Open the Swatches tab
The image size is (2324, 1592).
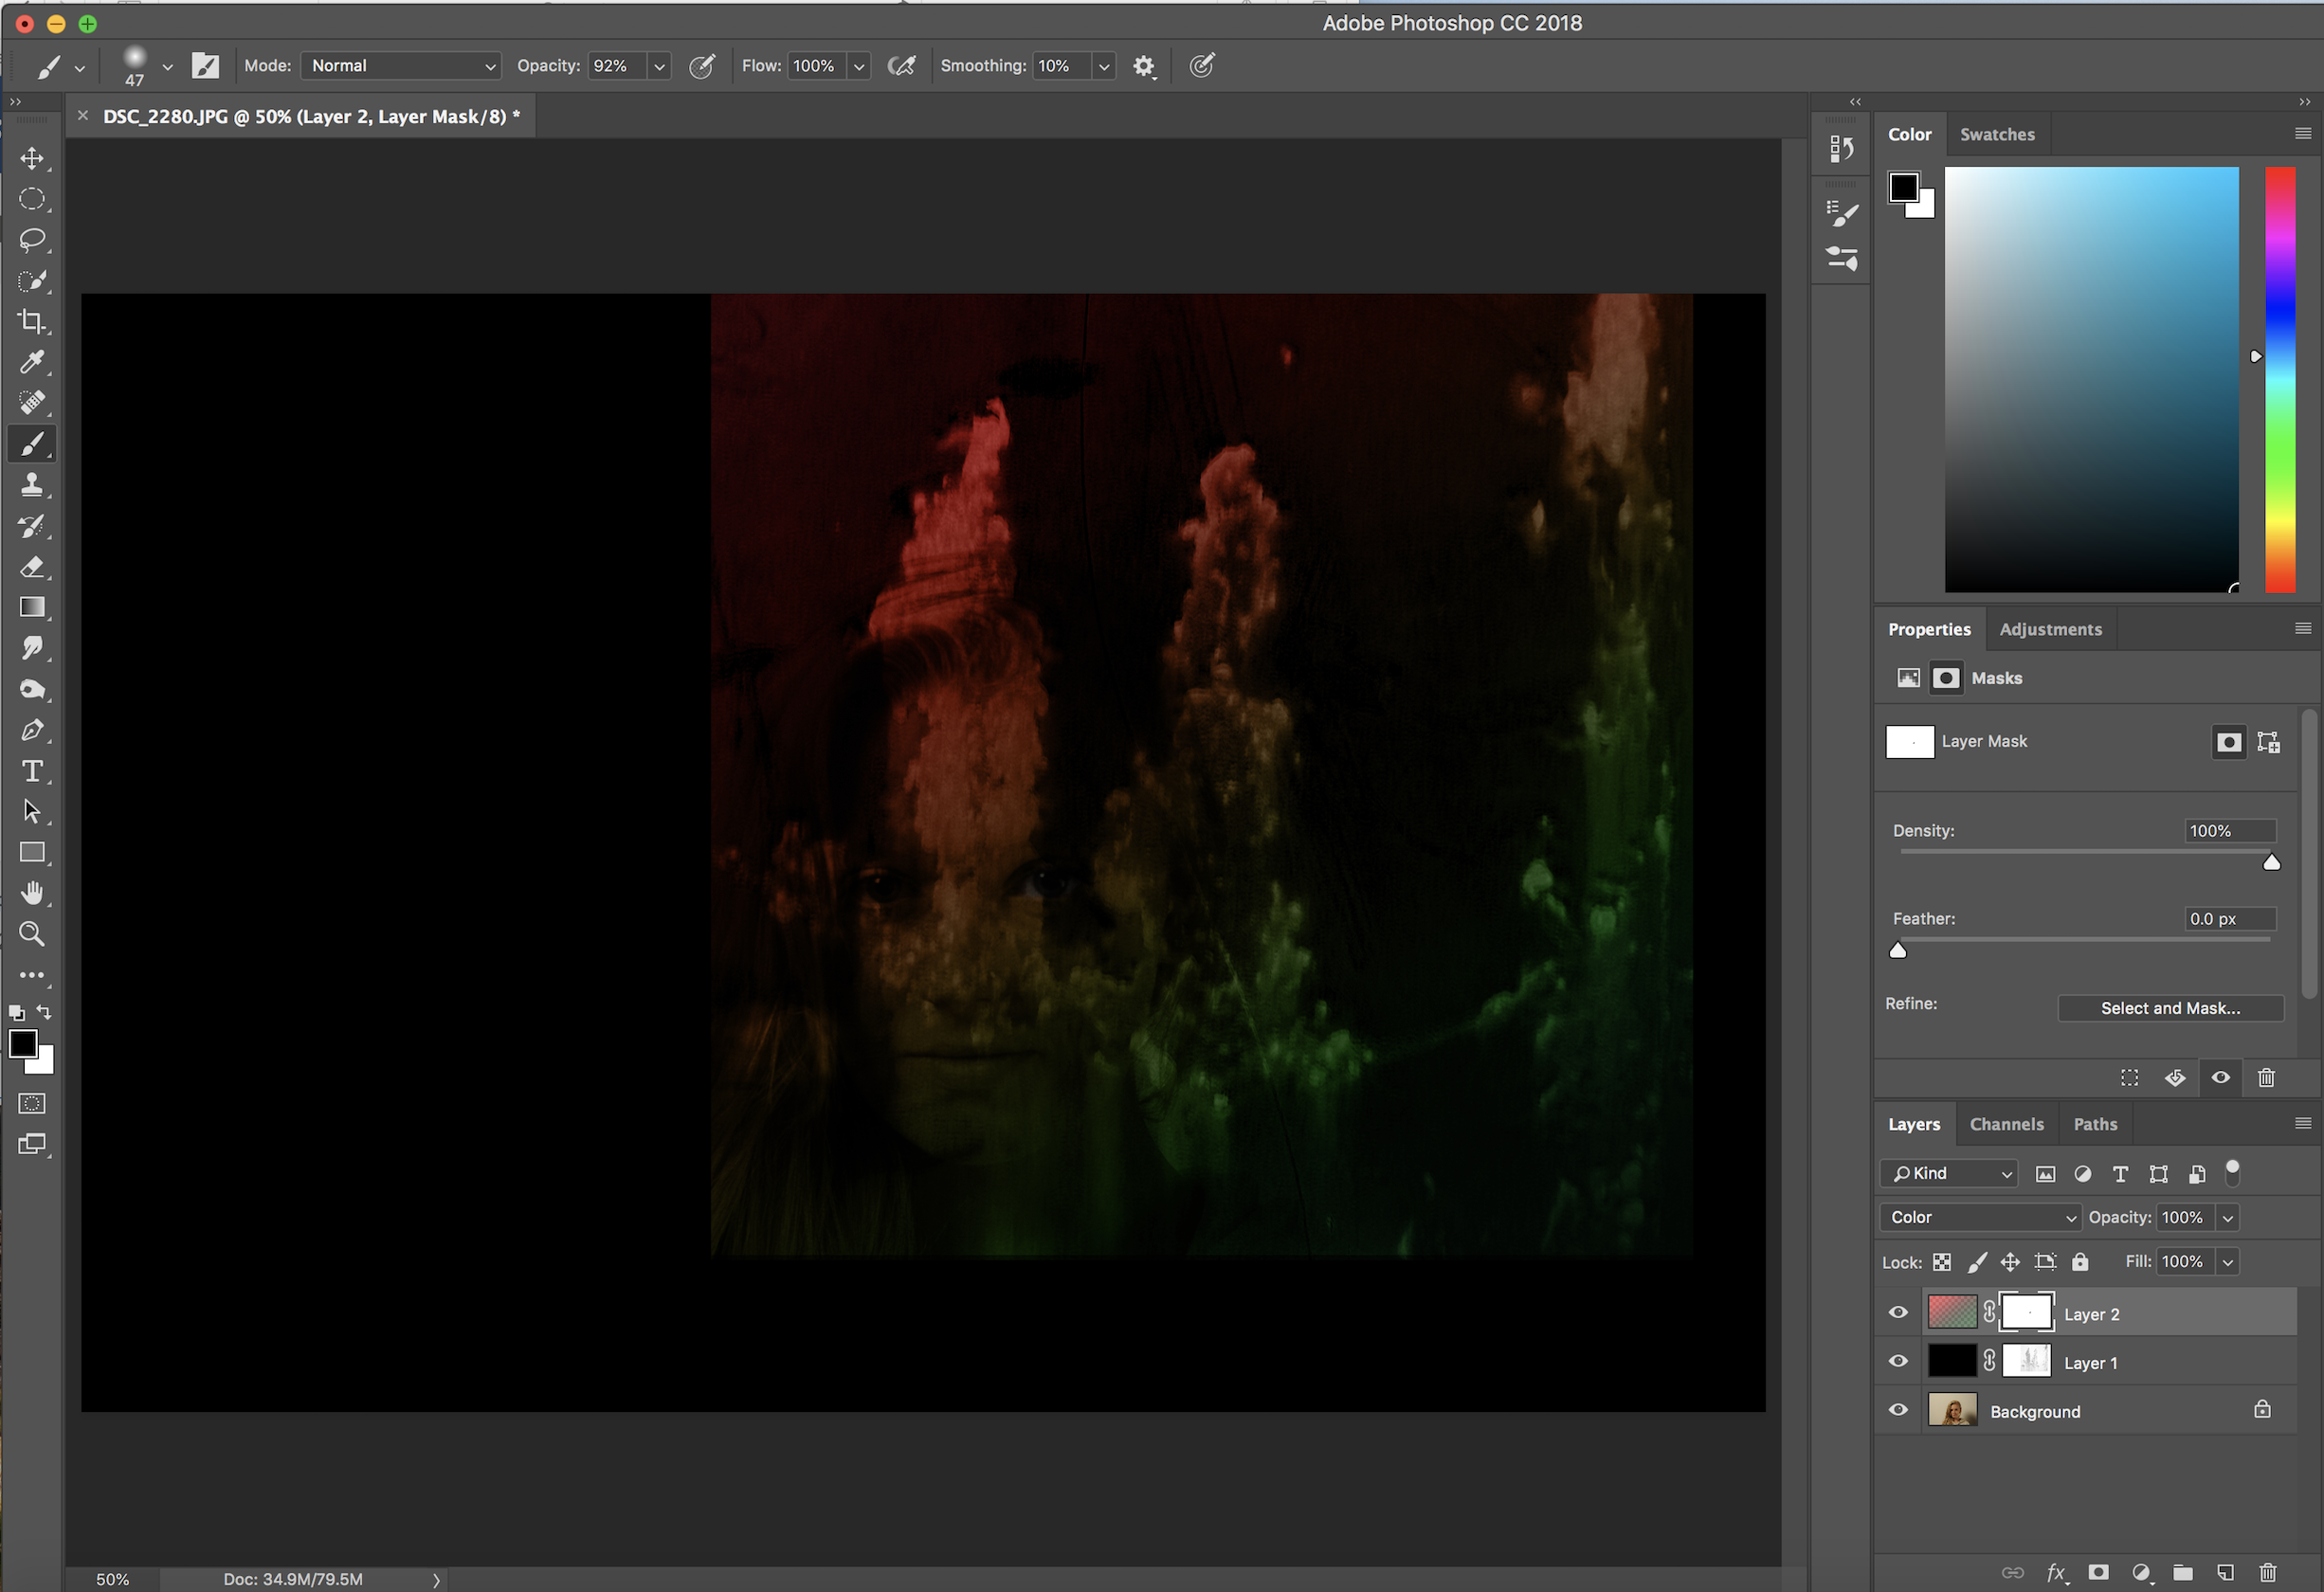click(x=1996, y=134)
